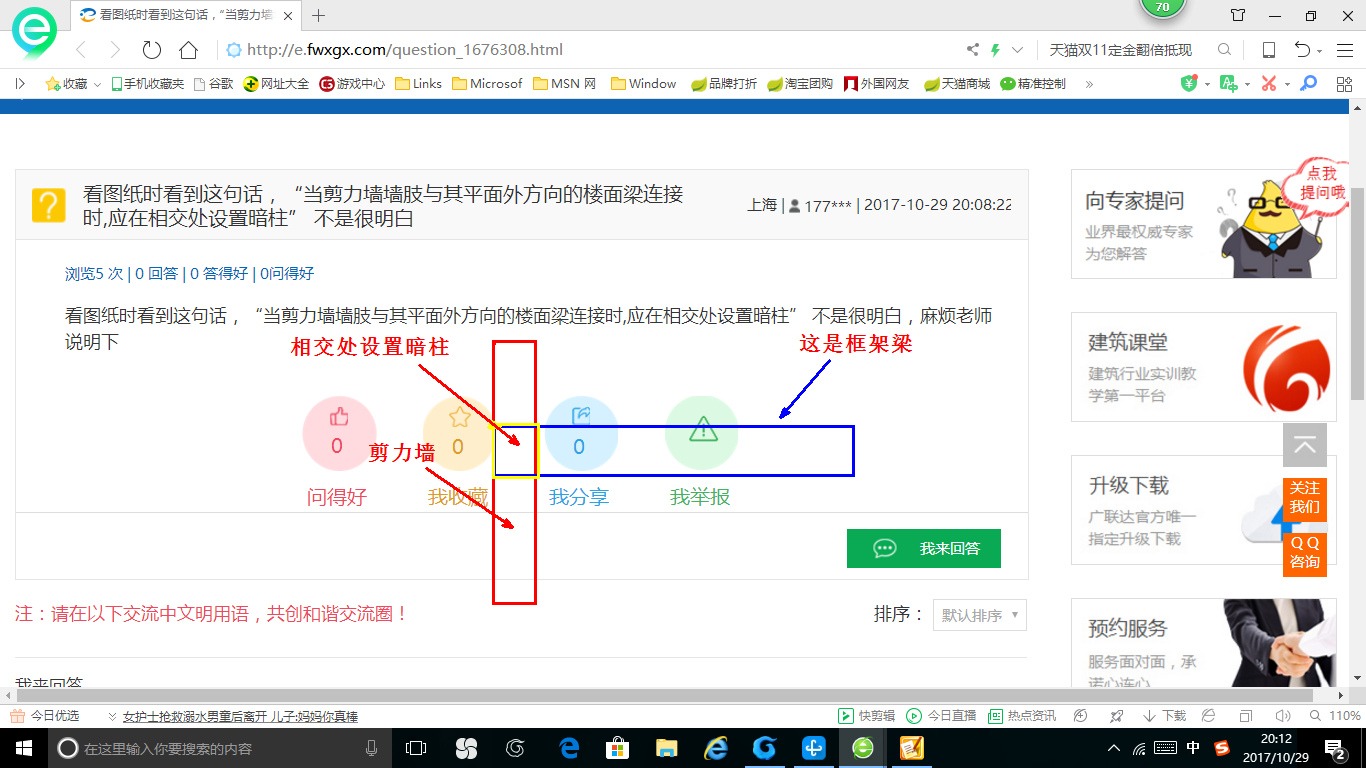1366x768 pixels.
Task: Open the 网址大全 bookmark
Action: pos(277,84)
